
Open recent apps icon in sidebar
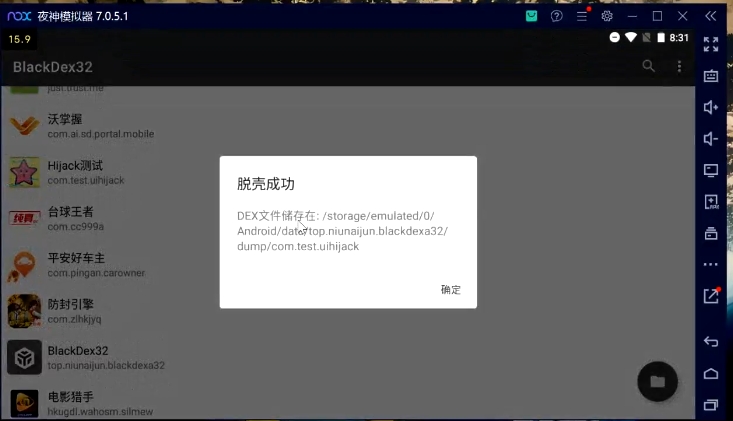coord(711,405)
